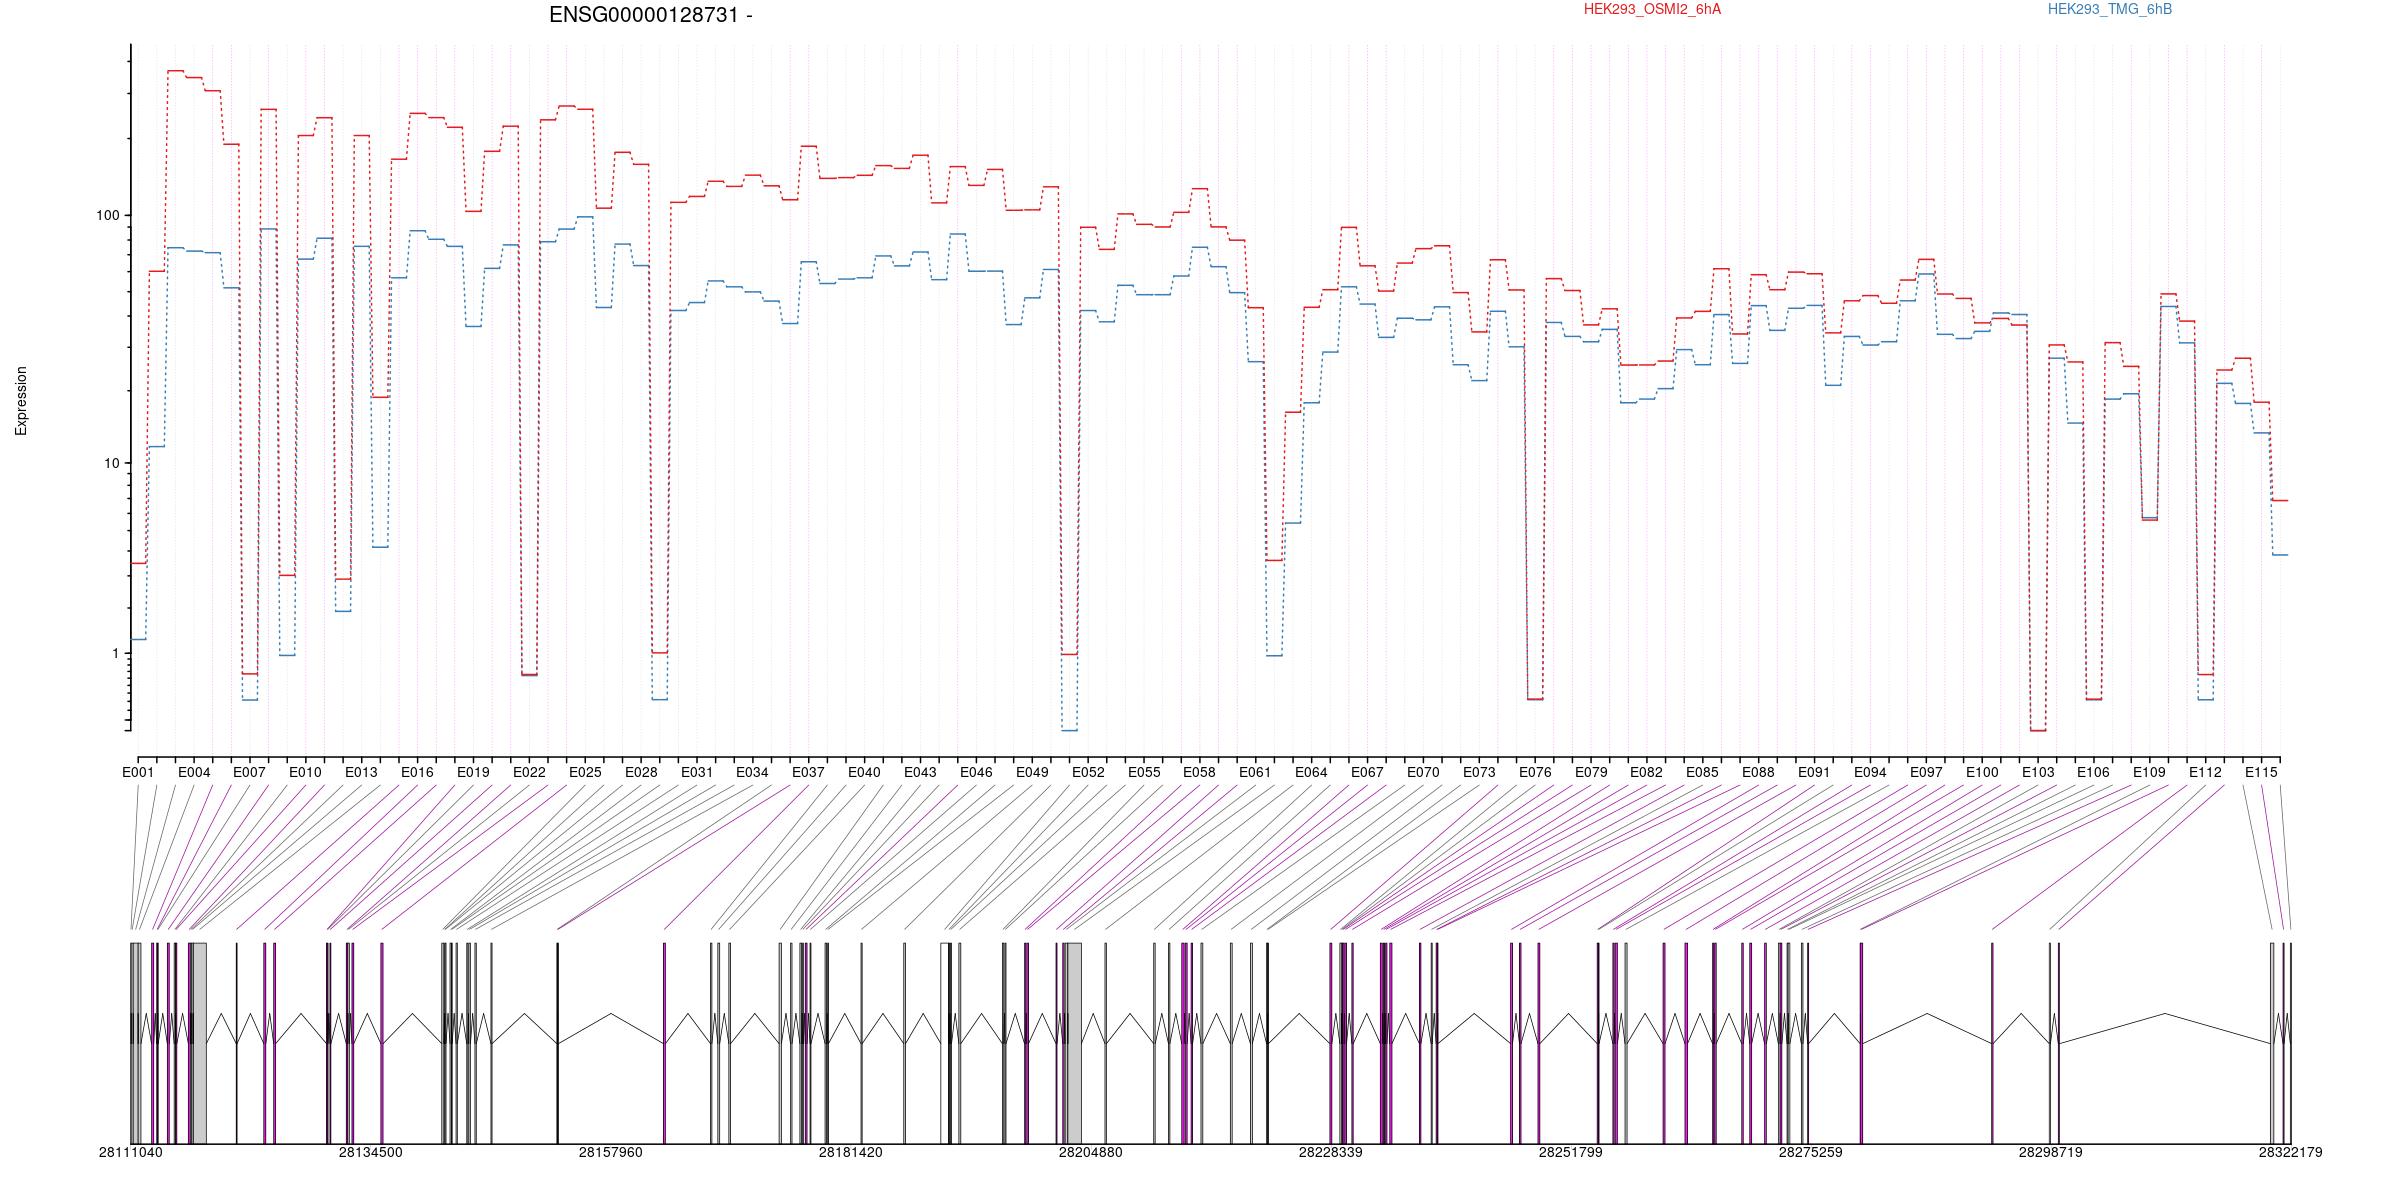Image resolution: width=2400 pixels, height=1200 pixels.
Task: Click exon label E016
Action: pyautogui.click(x=417, y=772)
